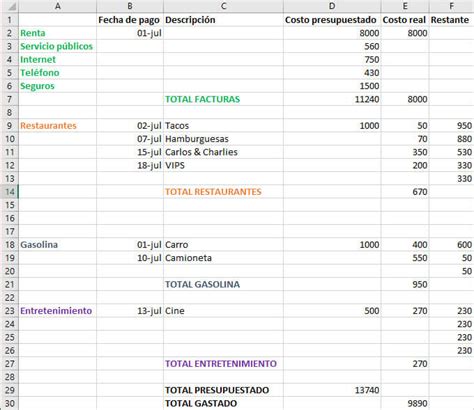Click the 880 remaining value cell
Viewport: 474px width, 410px height.
pyautogui.click(x=451, y=139)
